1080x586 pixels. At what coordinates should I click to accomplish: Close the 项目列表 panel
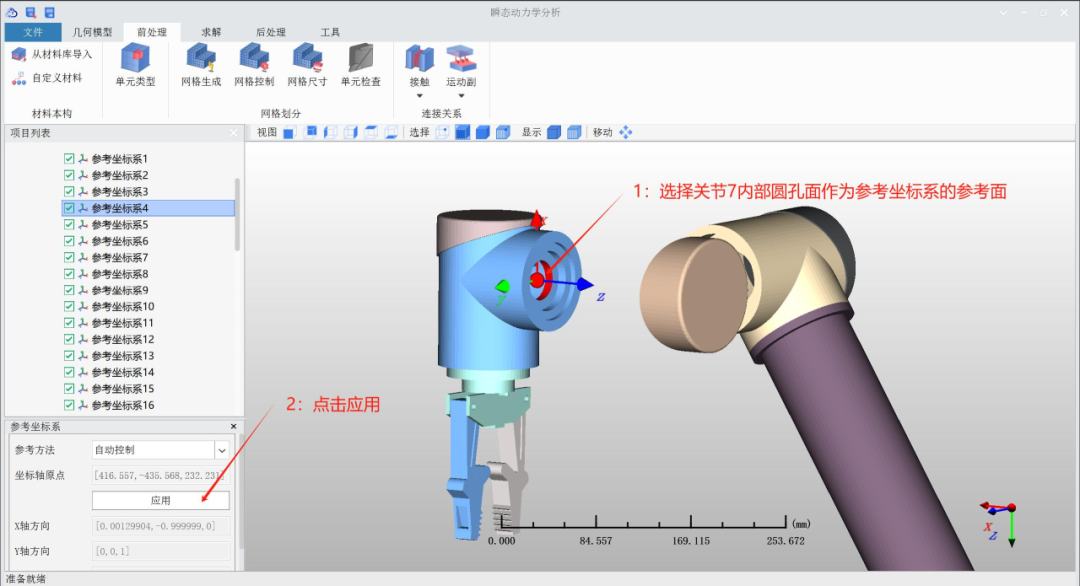pos(233,133)
